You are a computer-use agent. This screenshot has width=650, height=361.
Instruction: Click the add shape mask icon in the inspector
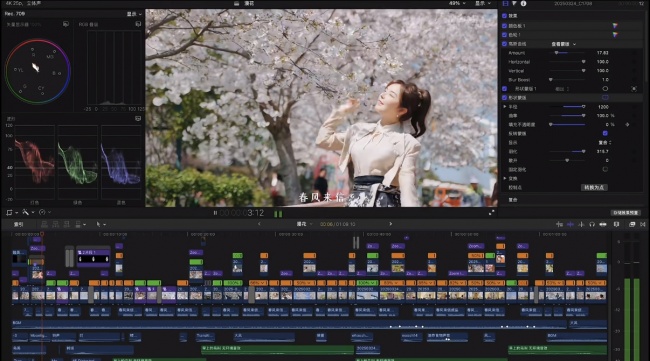605,89
